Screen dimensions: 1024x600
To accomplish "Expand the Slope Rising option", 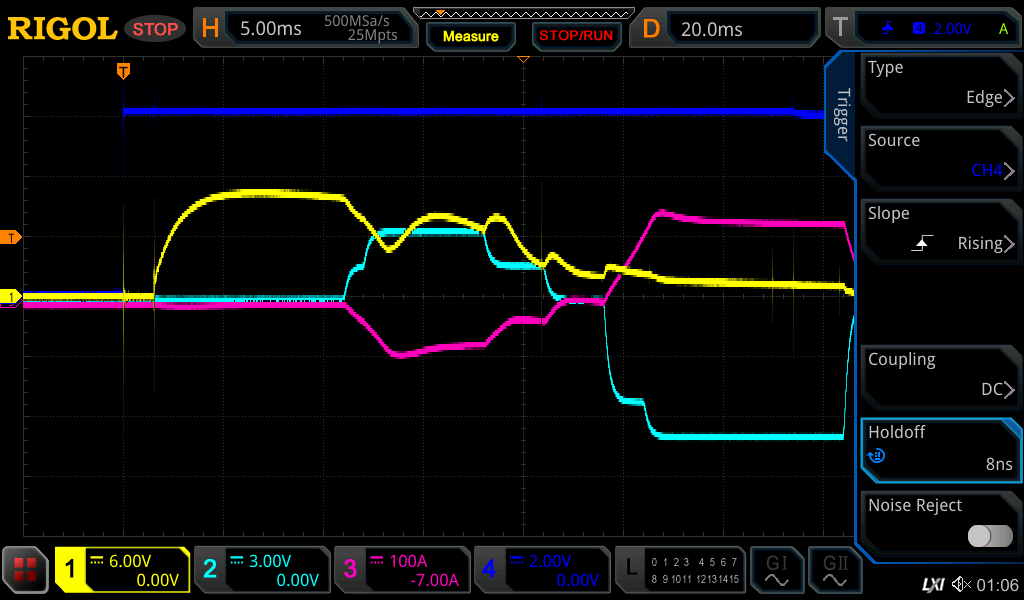I will 940,229.
